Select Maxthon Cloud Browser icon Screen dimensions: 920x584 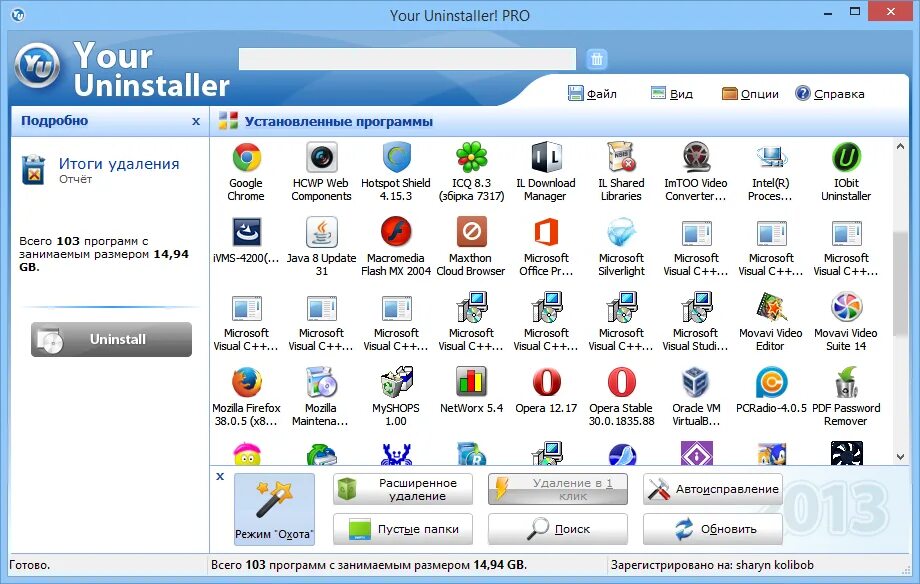[x=471, y=232]
